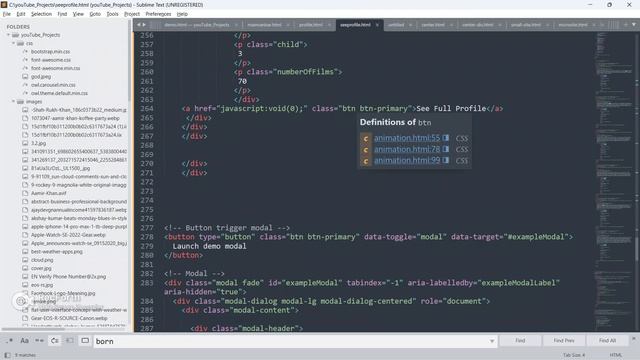Open the View menu

[x=78, y=14]
